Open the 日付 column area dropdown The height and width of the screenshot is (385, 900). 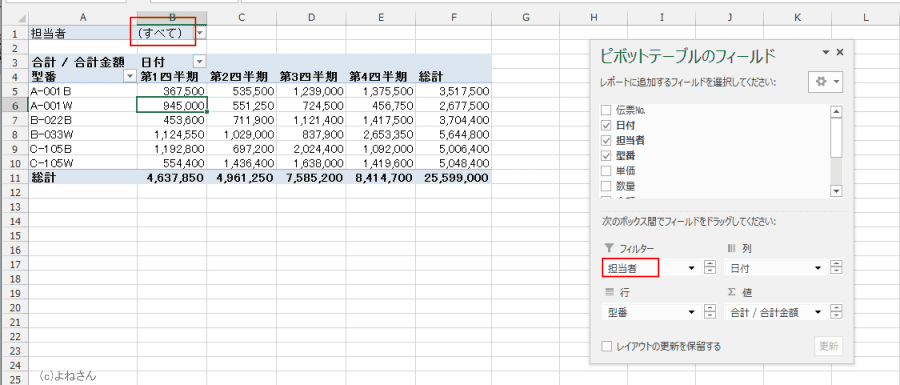(x=818, y=268)
